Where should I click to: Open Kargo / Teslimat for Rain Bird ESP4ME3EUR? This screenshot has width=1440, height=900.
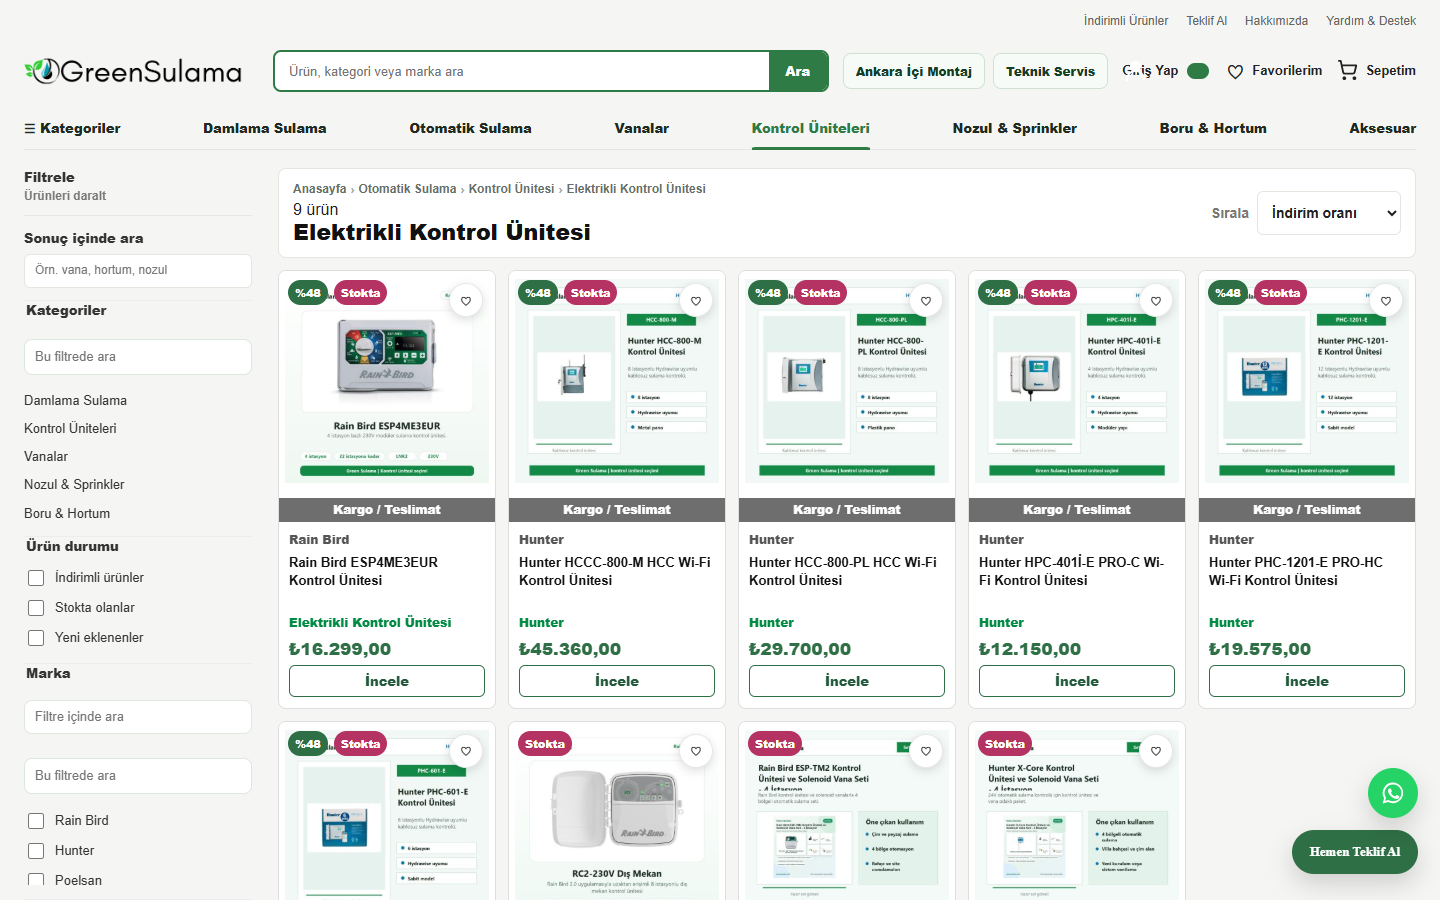pyautogui.click(x=387, y=510)
